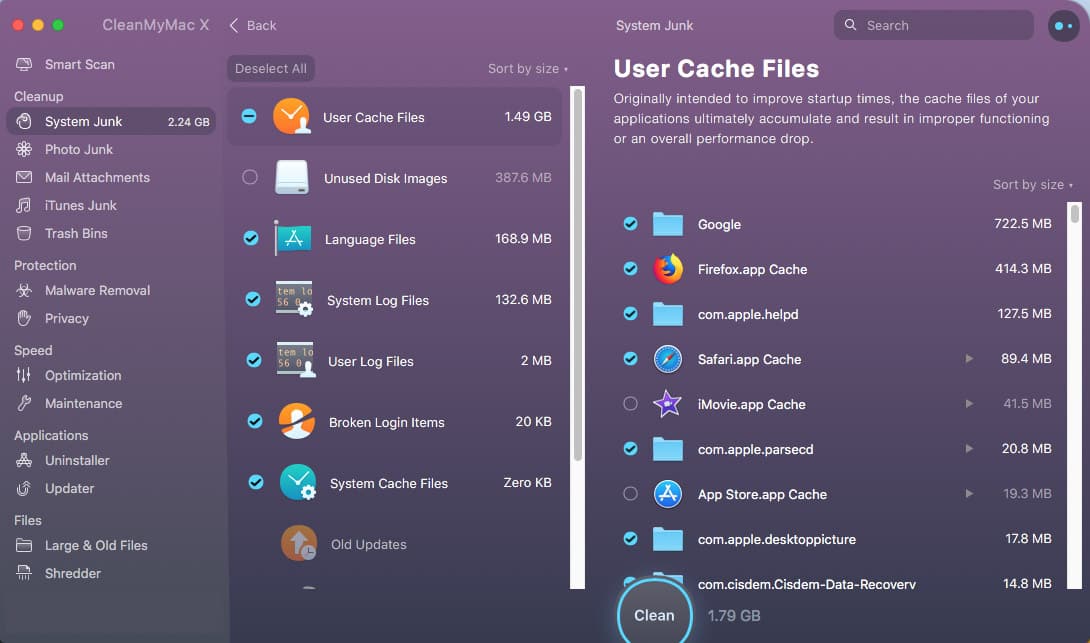Expand the App Store.app Cache disclosure arrow
The image size is (1090, 643).
[968, 494]
